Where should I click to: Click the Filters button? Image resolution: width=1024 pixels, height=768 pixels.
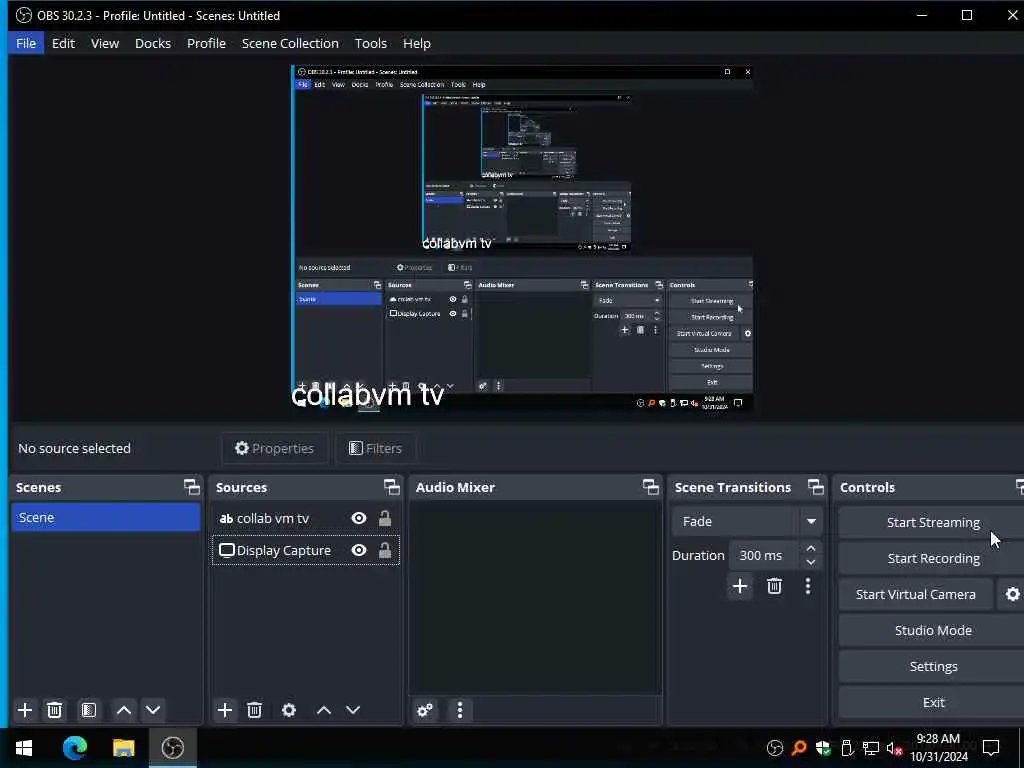click(376, 448)
